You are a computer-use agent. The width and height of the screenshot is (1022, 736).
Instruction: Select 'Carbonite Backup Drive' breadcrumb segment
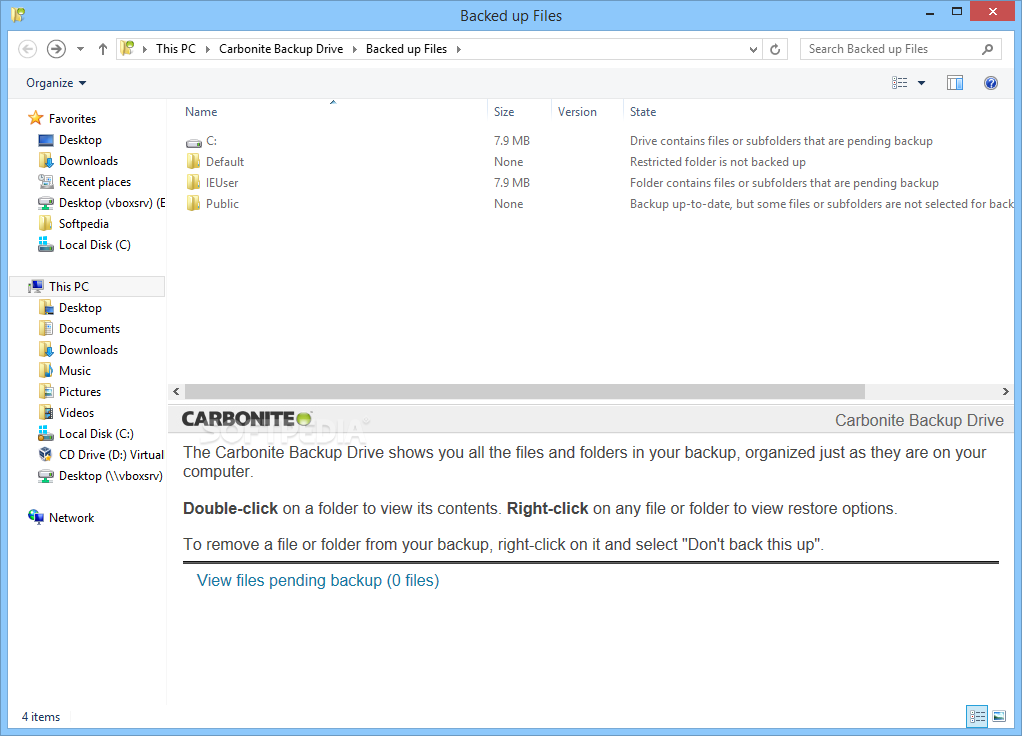[281, 49]
